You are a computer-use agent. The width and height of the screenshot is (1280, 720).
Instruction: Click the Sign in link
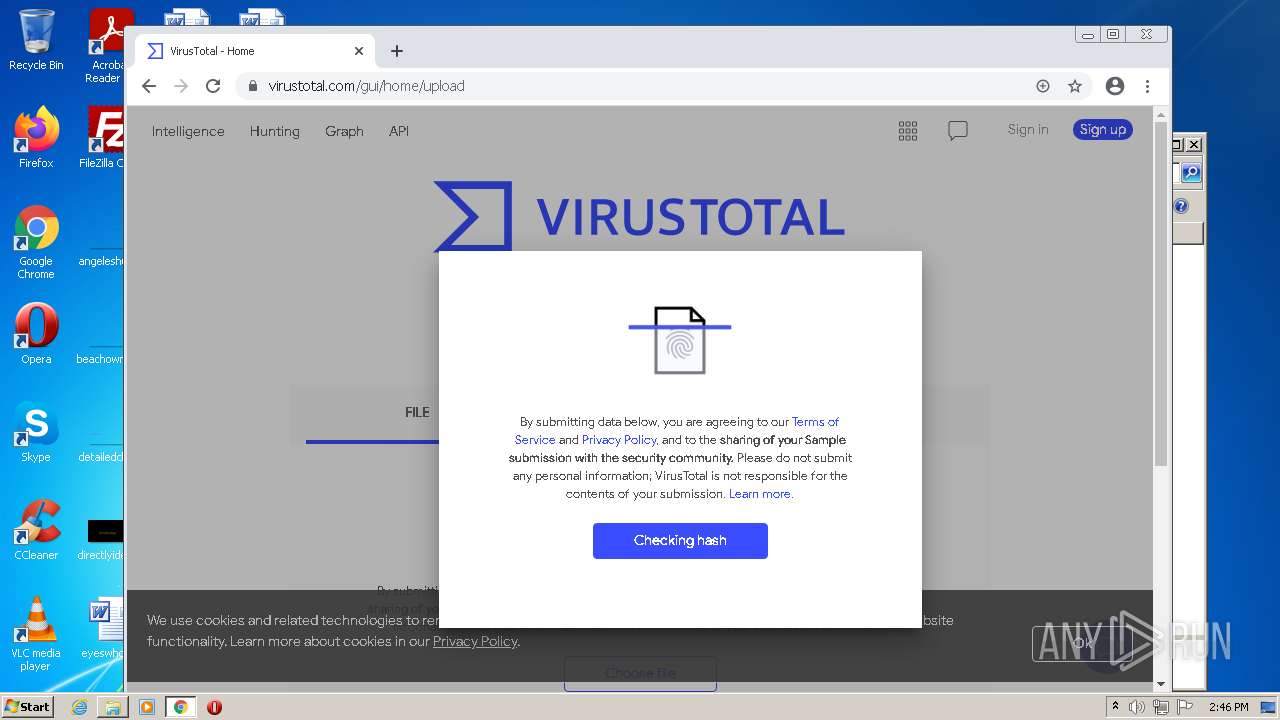[1028, 129]
